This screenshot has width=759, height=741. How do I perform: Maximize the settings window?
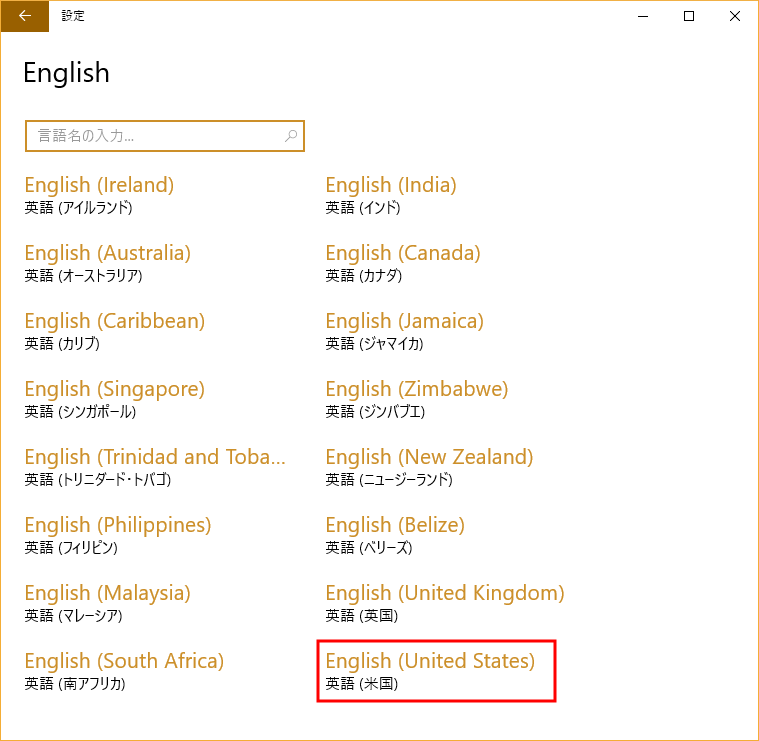point(688,16)
